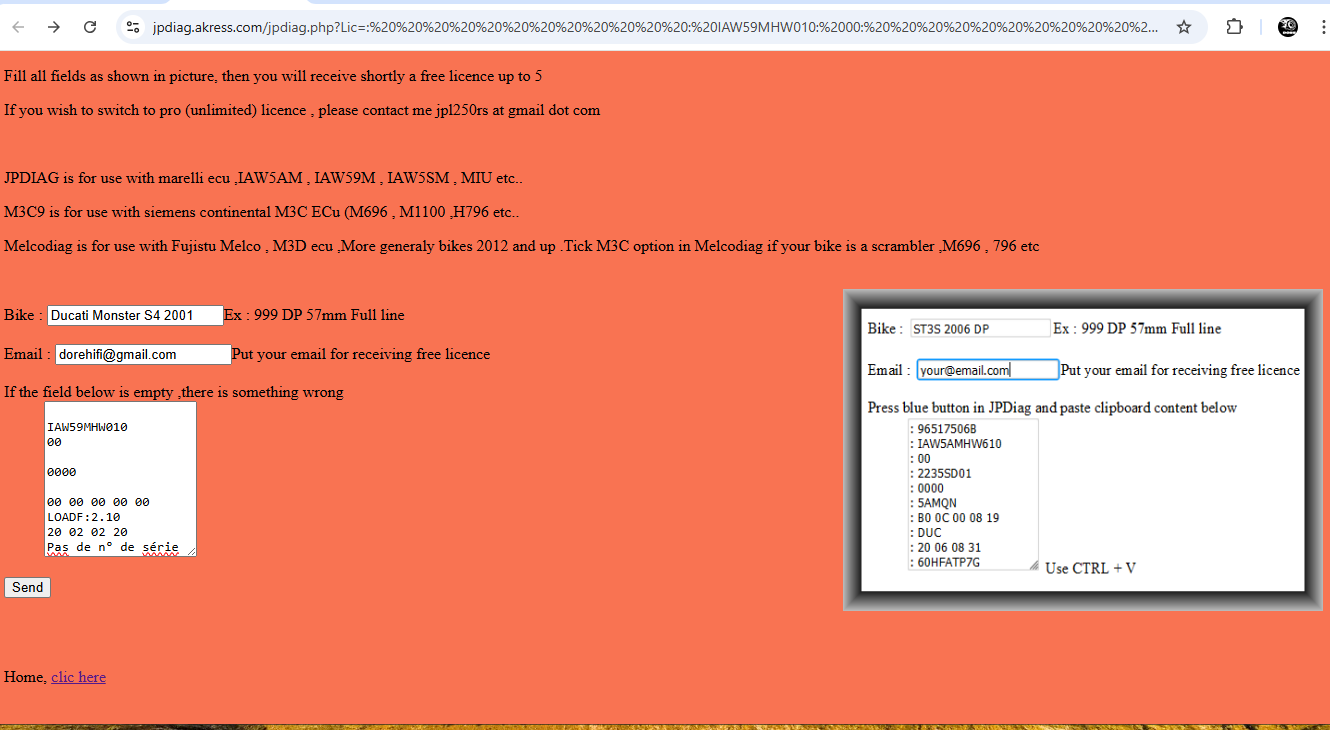The image size is (1330, 730).
Task: Click the "Fill all fields as shown" text
Action: 273,76
